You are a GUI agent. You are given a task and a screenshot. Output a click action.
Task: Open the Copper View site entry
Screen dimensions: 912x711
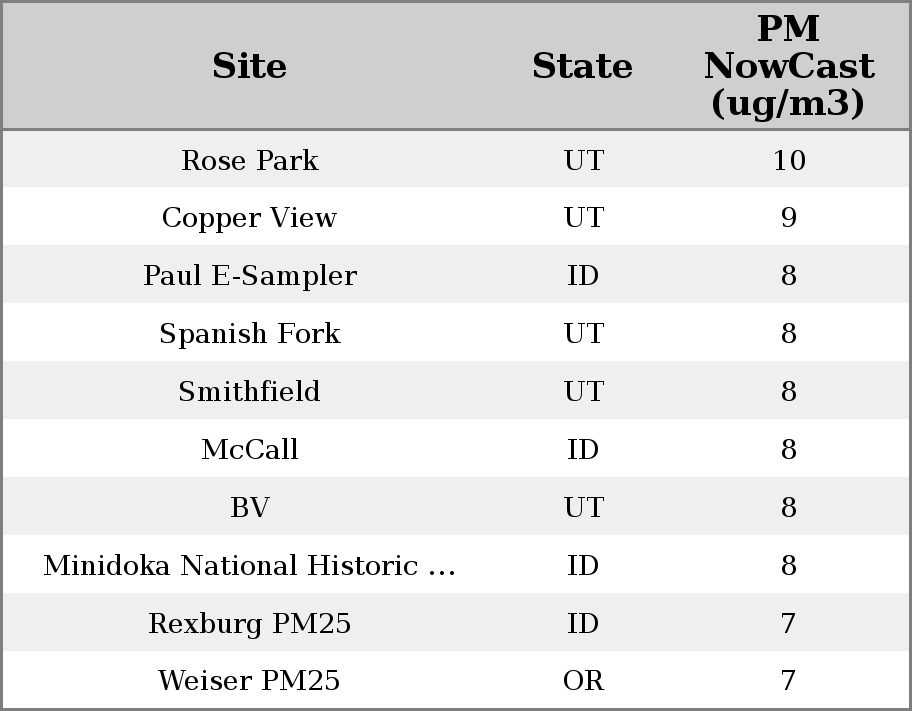249,218
